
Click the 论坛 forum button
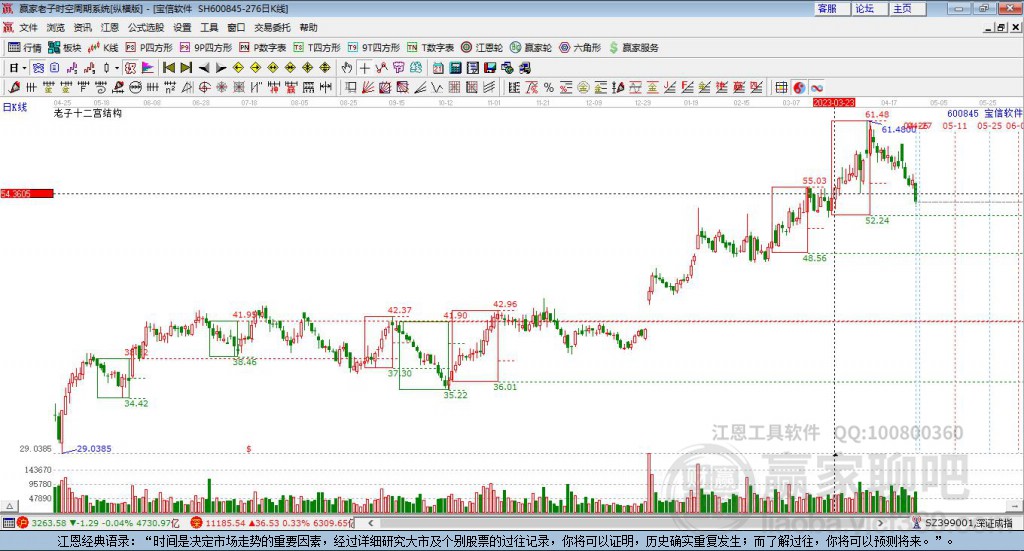point(869,8)
